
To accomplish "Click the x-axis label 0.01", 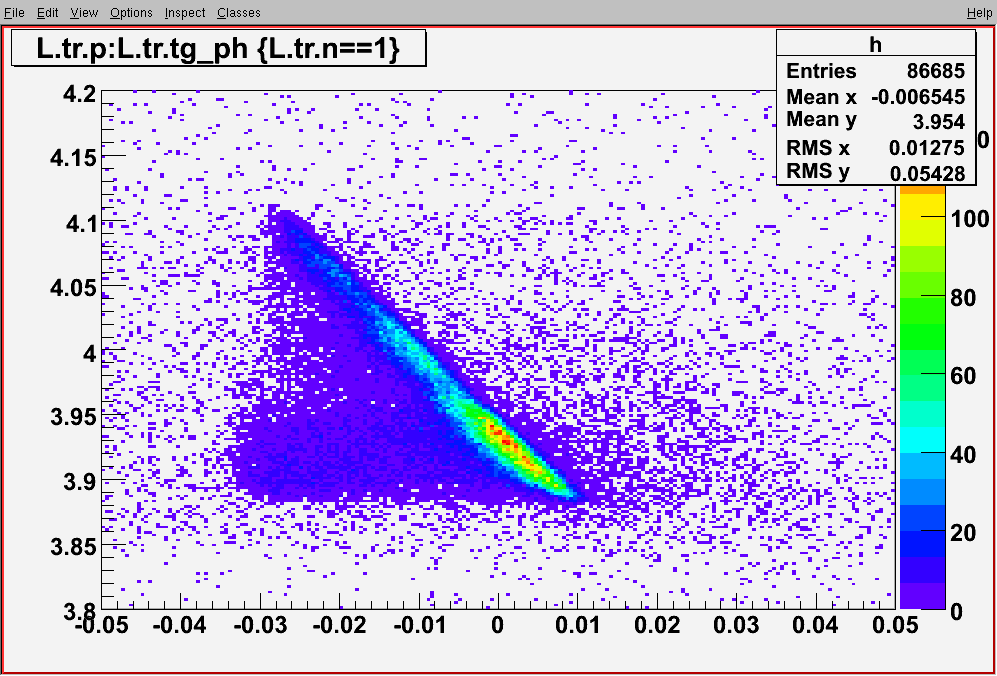I will 579,626.
